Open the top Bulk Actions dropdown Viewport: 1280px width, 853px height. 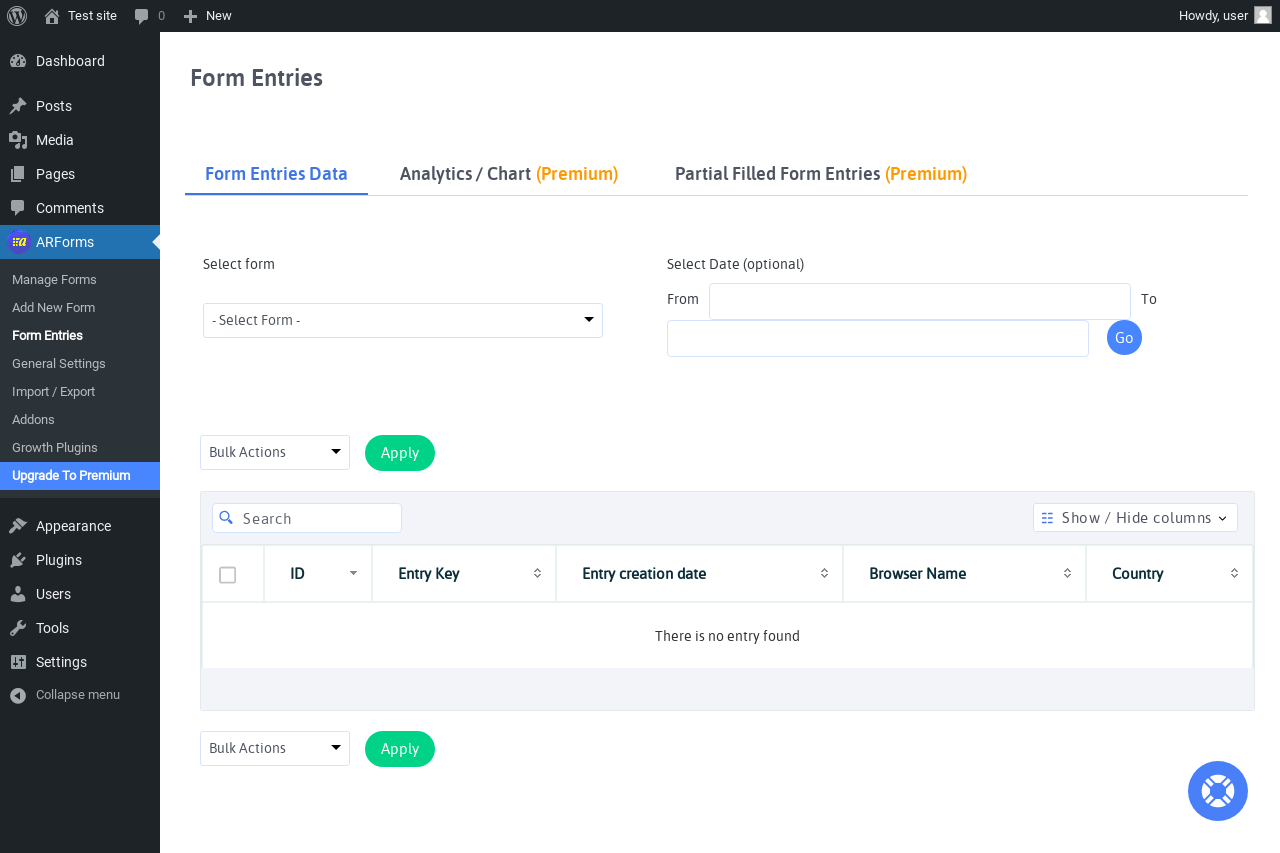pyautogui.click(x=275, y=452)
